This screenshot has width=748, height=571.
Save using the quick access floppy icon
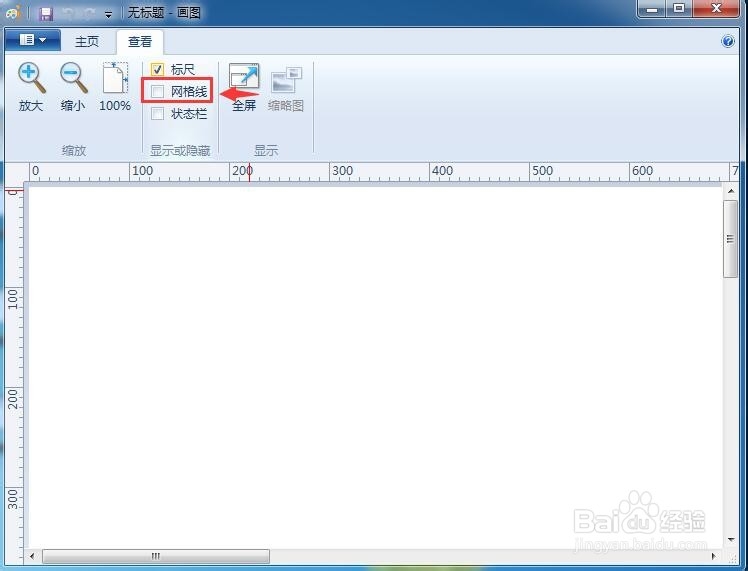point(46,13)
